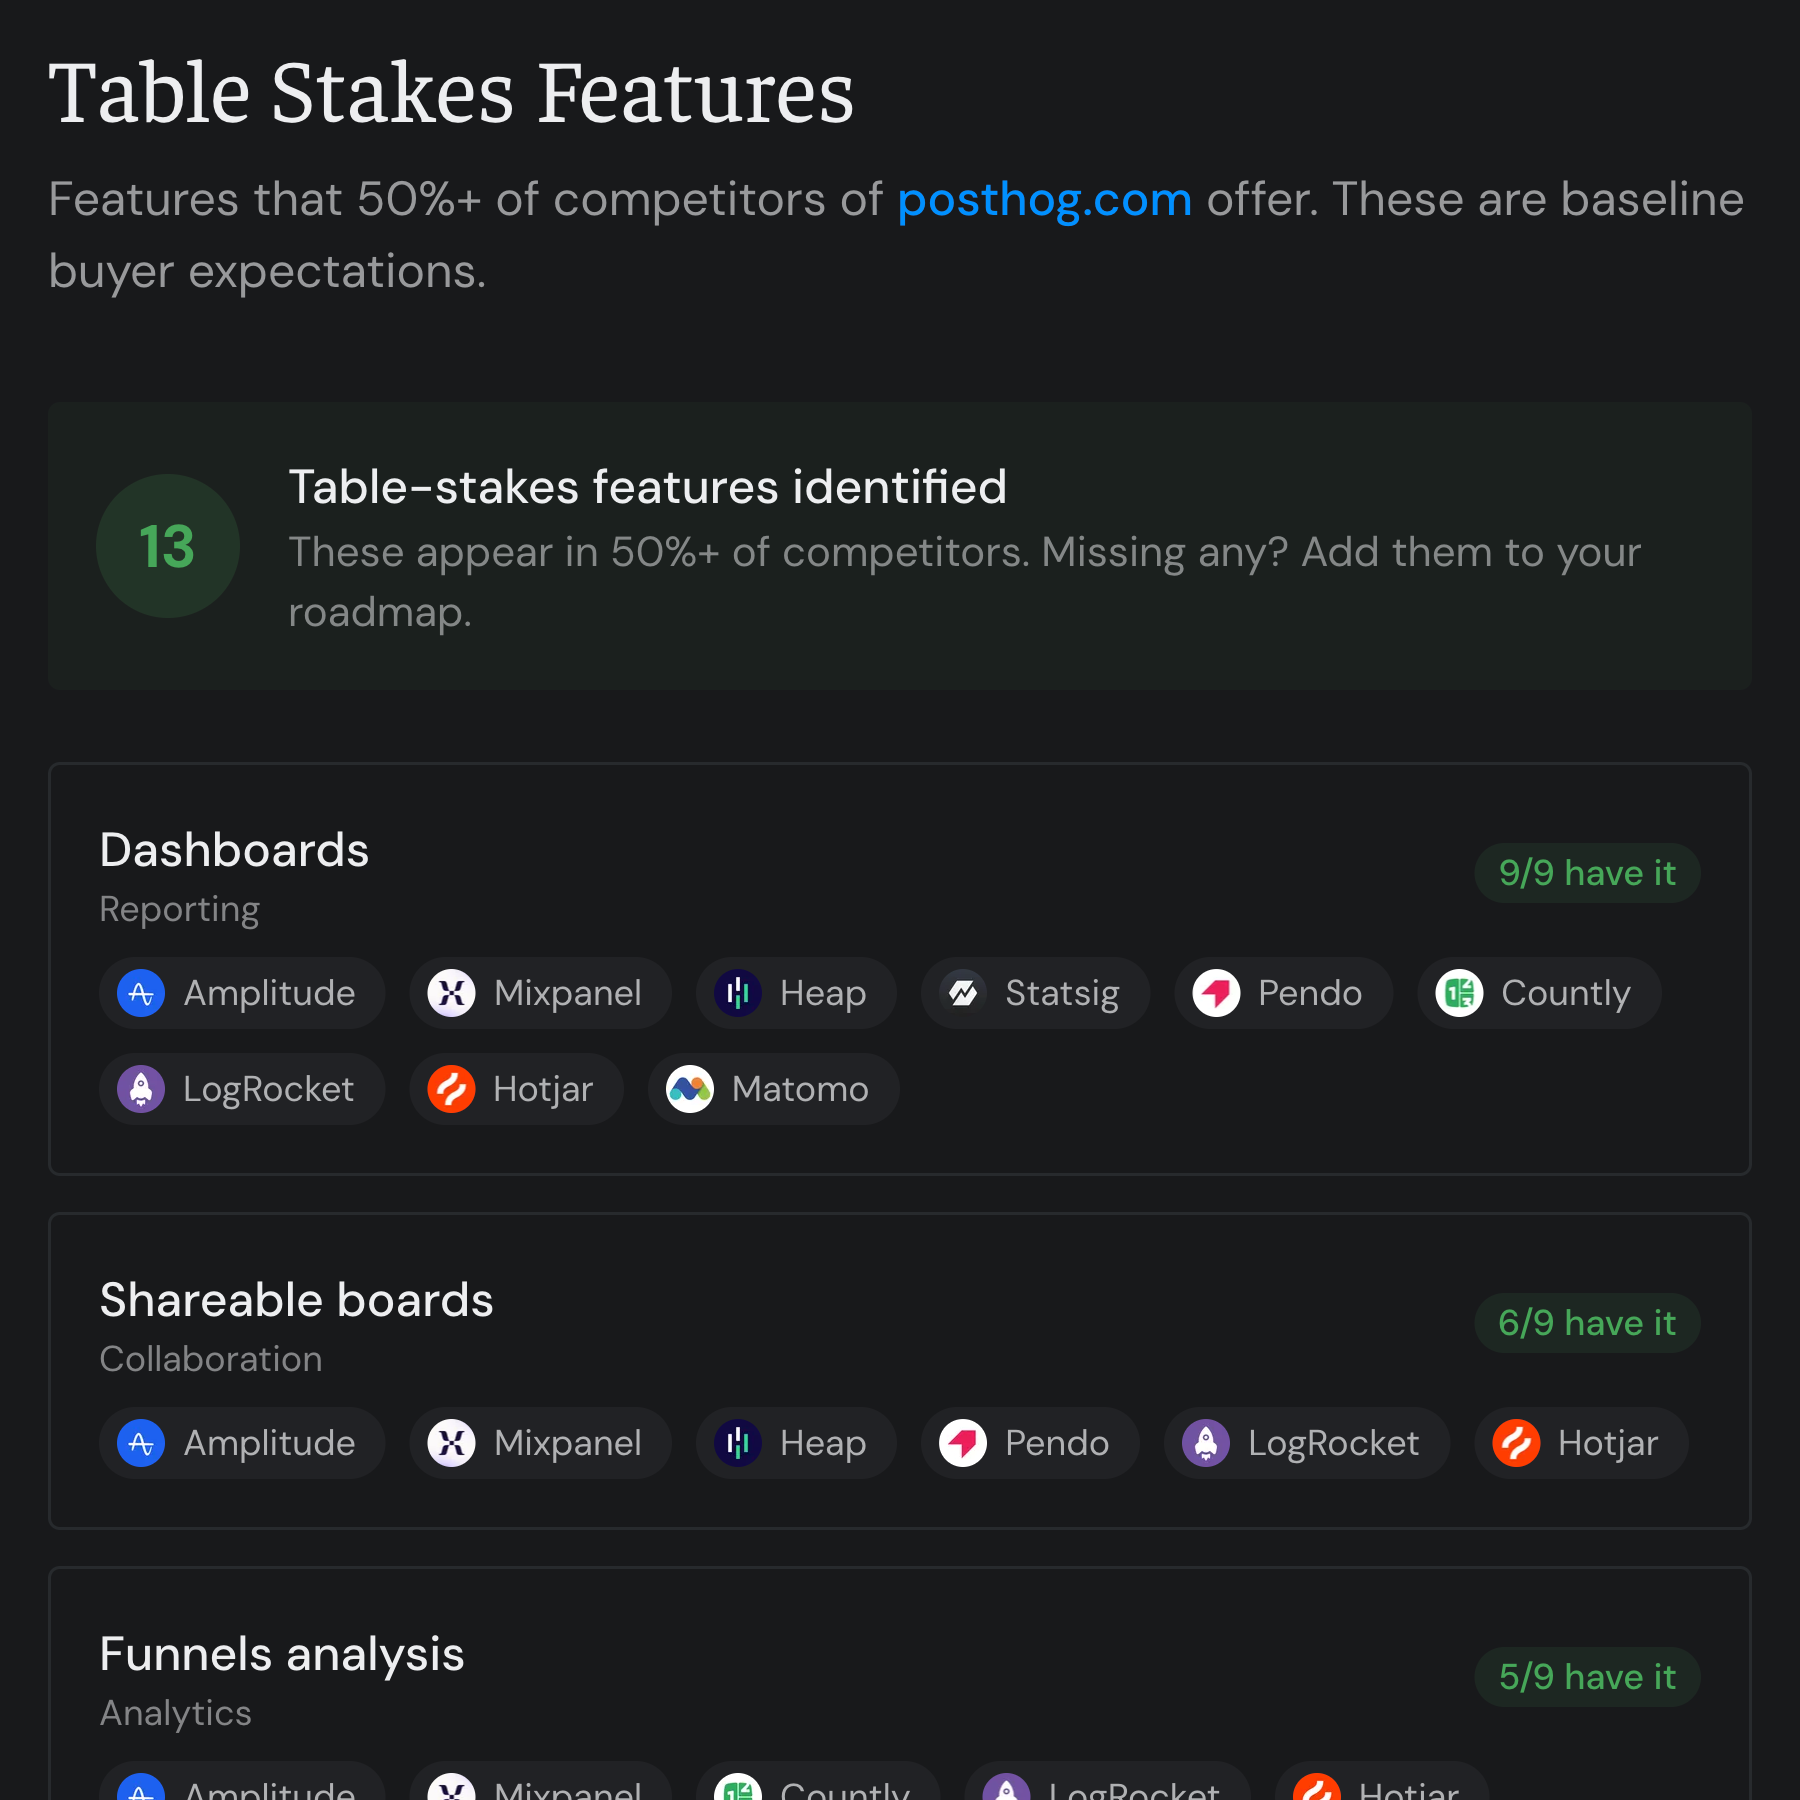Click the Countly logo icon under Dashboards
This screenshot has height=1800, width=1800.
pos(1459,994)
